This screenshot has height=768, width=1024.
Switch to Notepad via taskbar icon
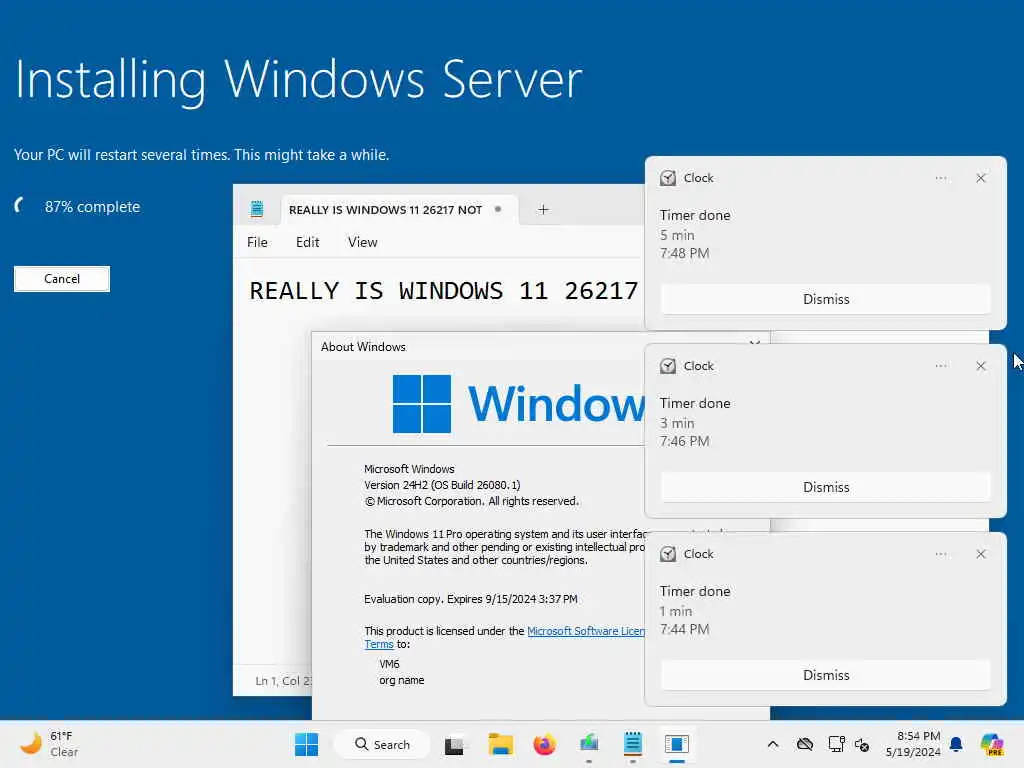(632, 744)
